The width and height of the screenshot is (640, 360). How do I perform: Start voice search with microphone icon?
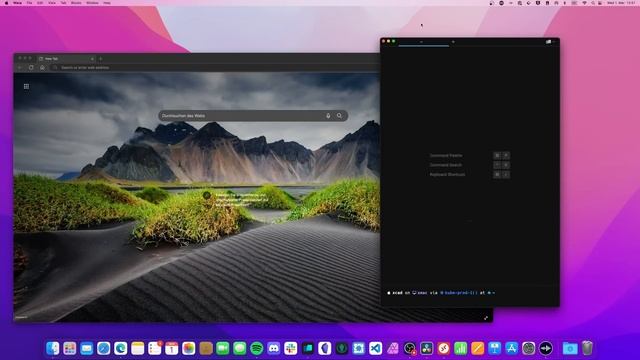pos(328,116)
